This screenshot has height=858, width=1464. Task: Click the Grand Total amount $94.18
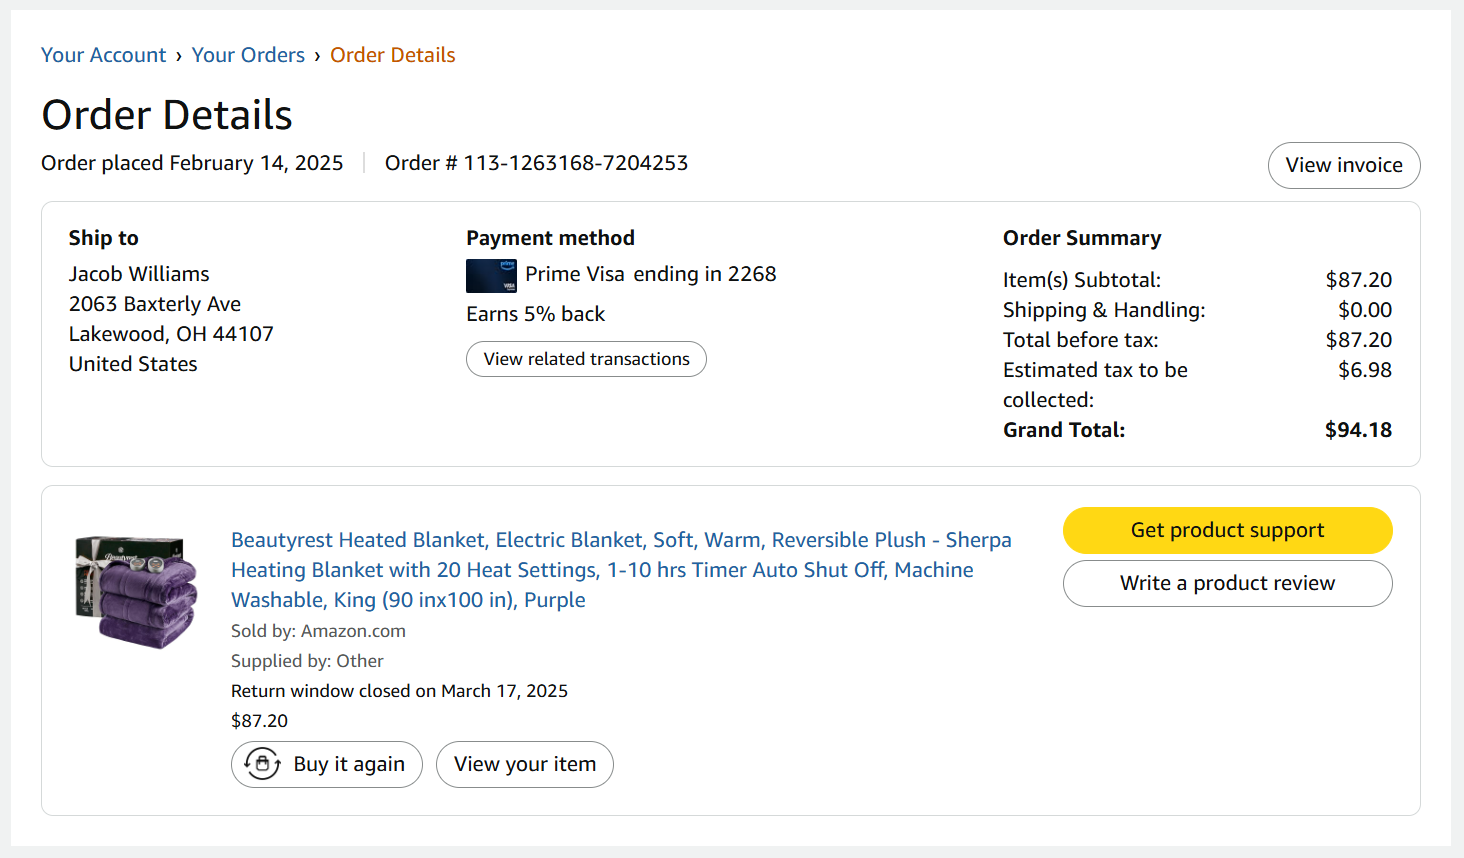coord(1358,430)
